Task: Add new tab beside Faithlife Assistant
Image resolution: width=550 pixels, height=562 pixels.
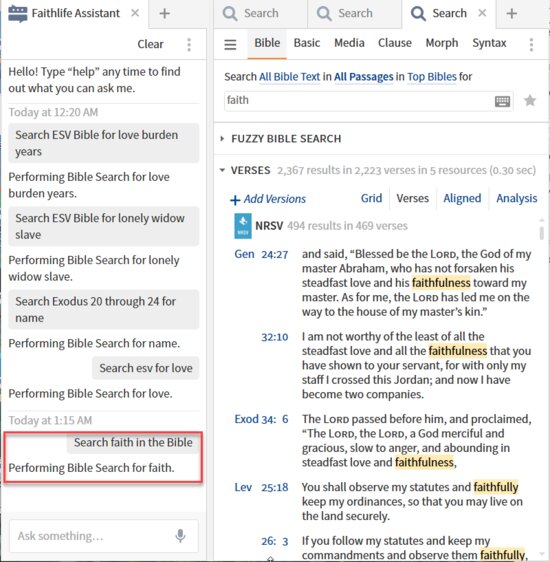Action: [164, 13]
